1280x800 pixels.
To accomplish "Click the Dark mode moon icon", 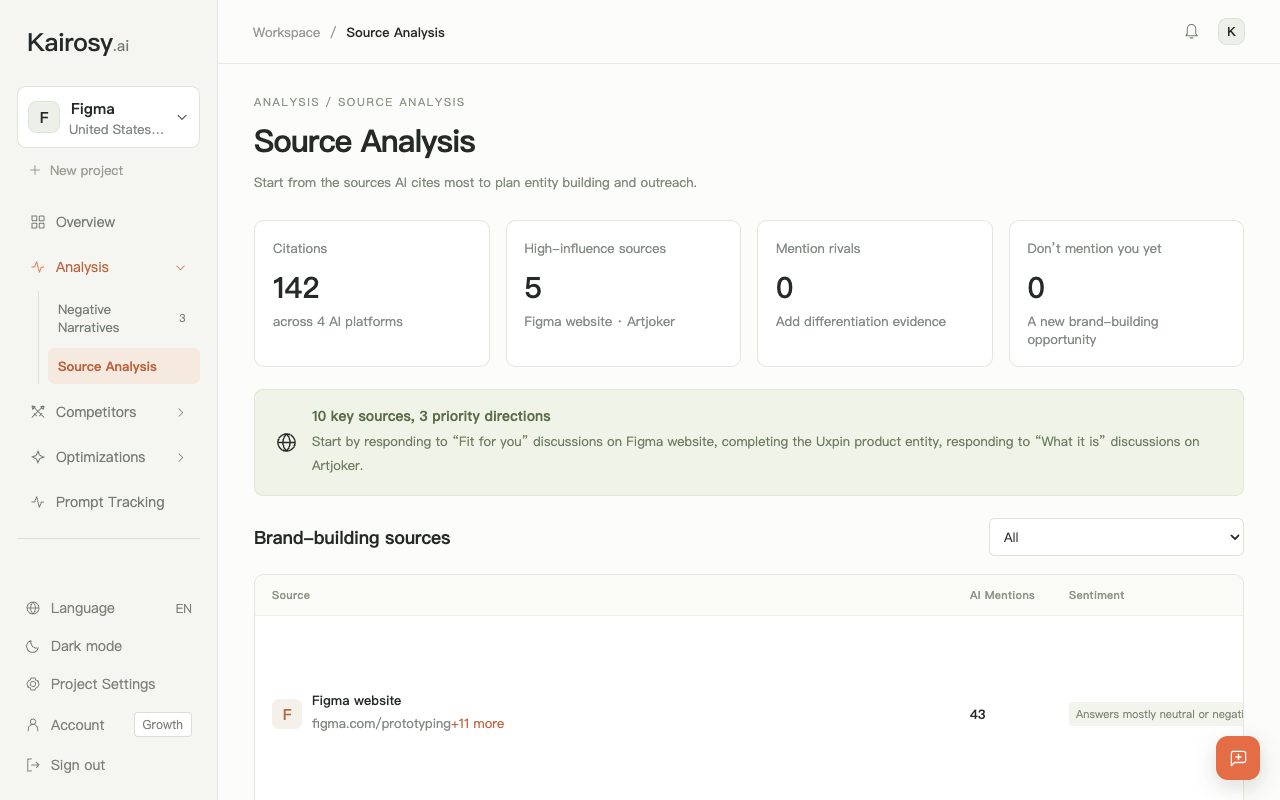I will point(33,646).
